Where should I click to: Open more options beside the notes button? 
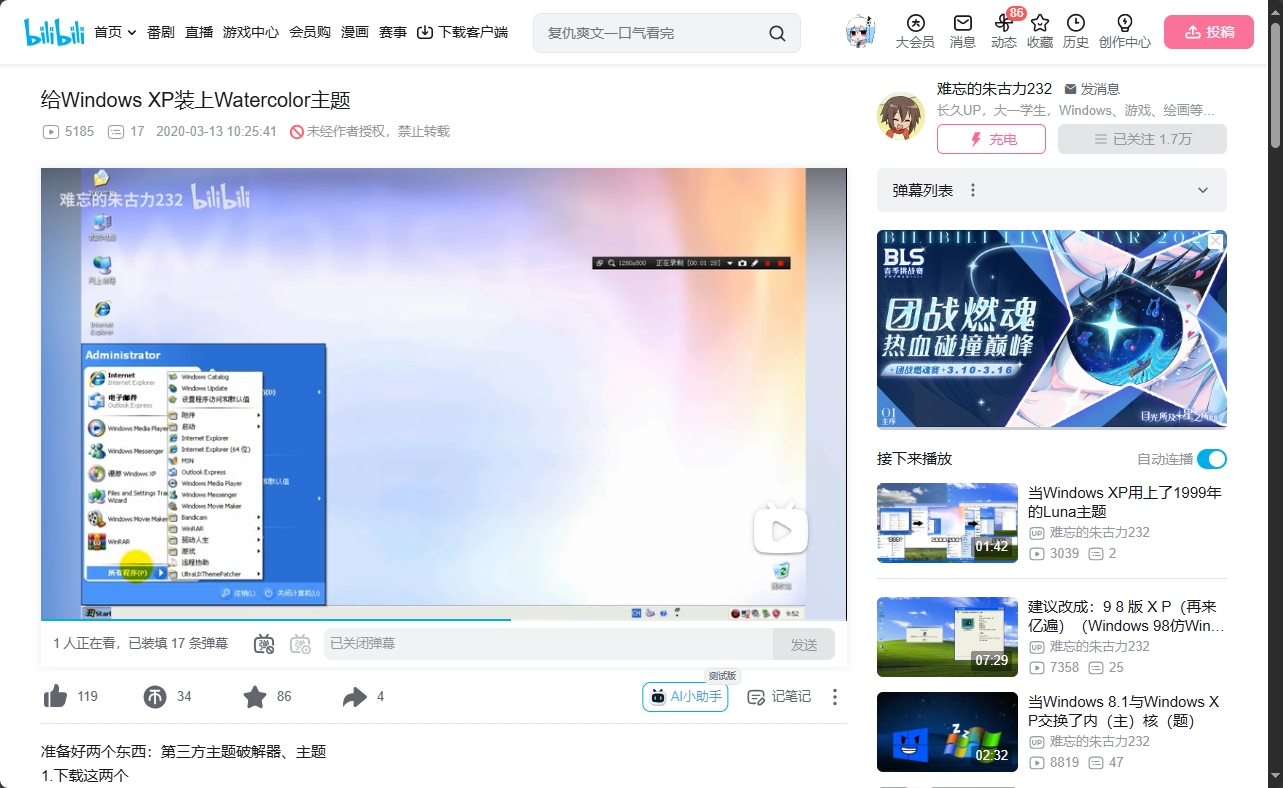click(835, 697)
